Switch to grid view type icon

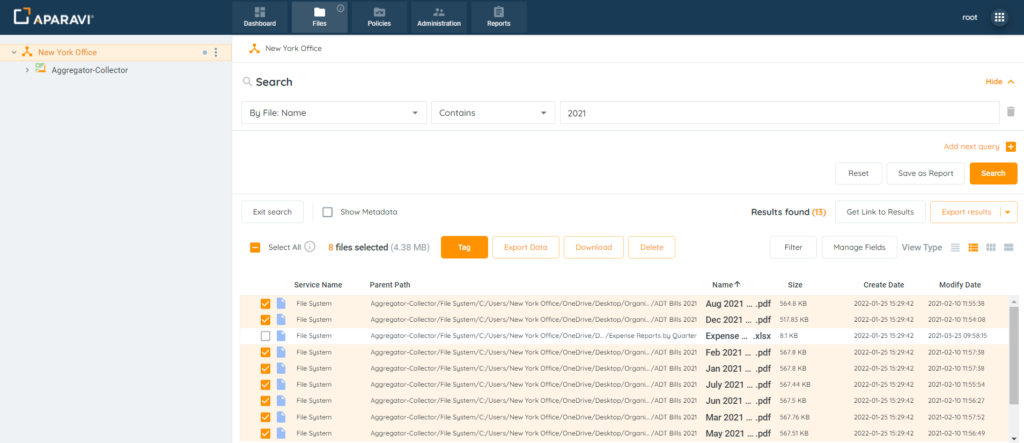[991, 247]
